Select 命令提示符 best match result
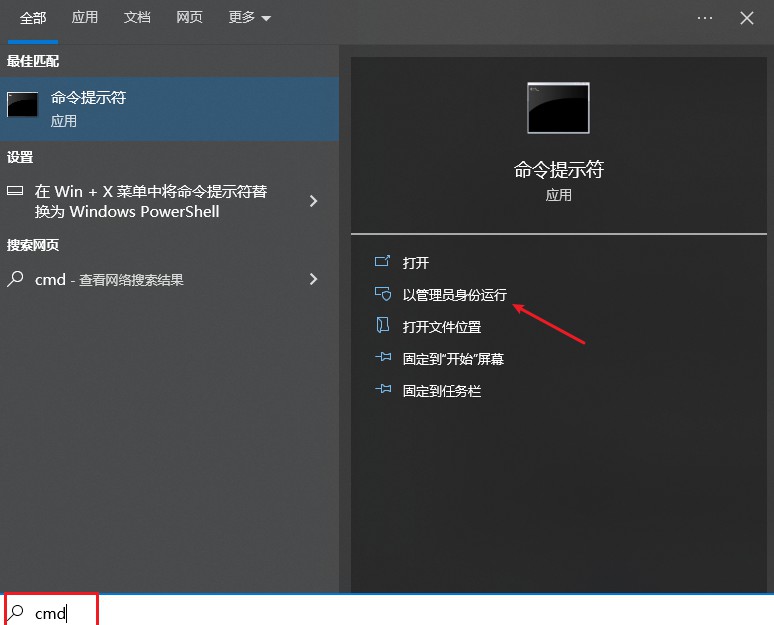 [169, 109]
